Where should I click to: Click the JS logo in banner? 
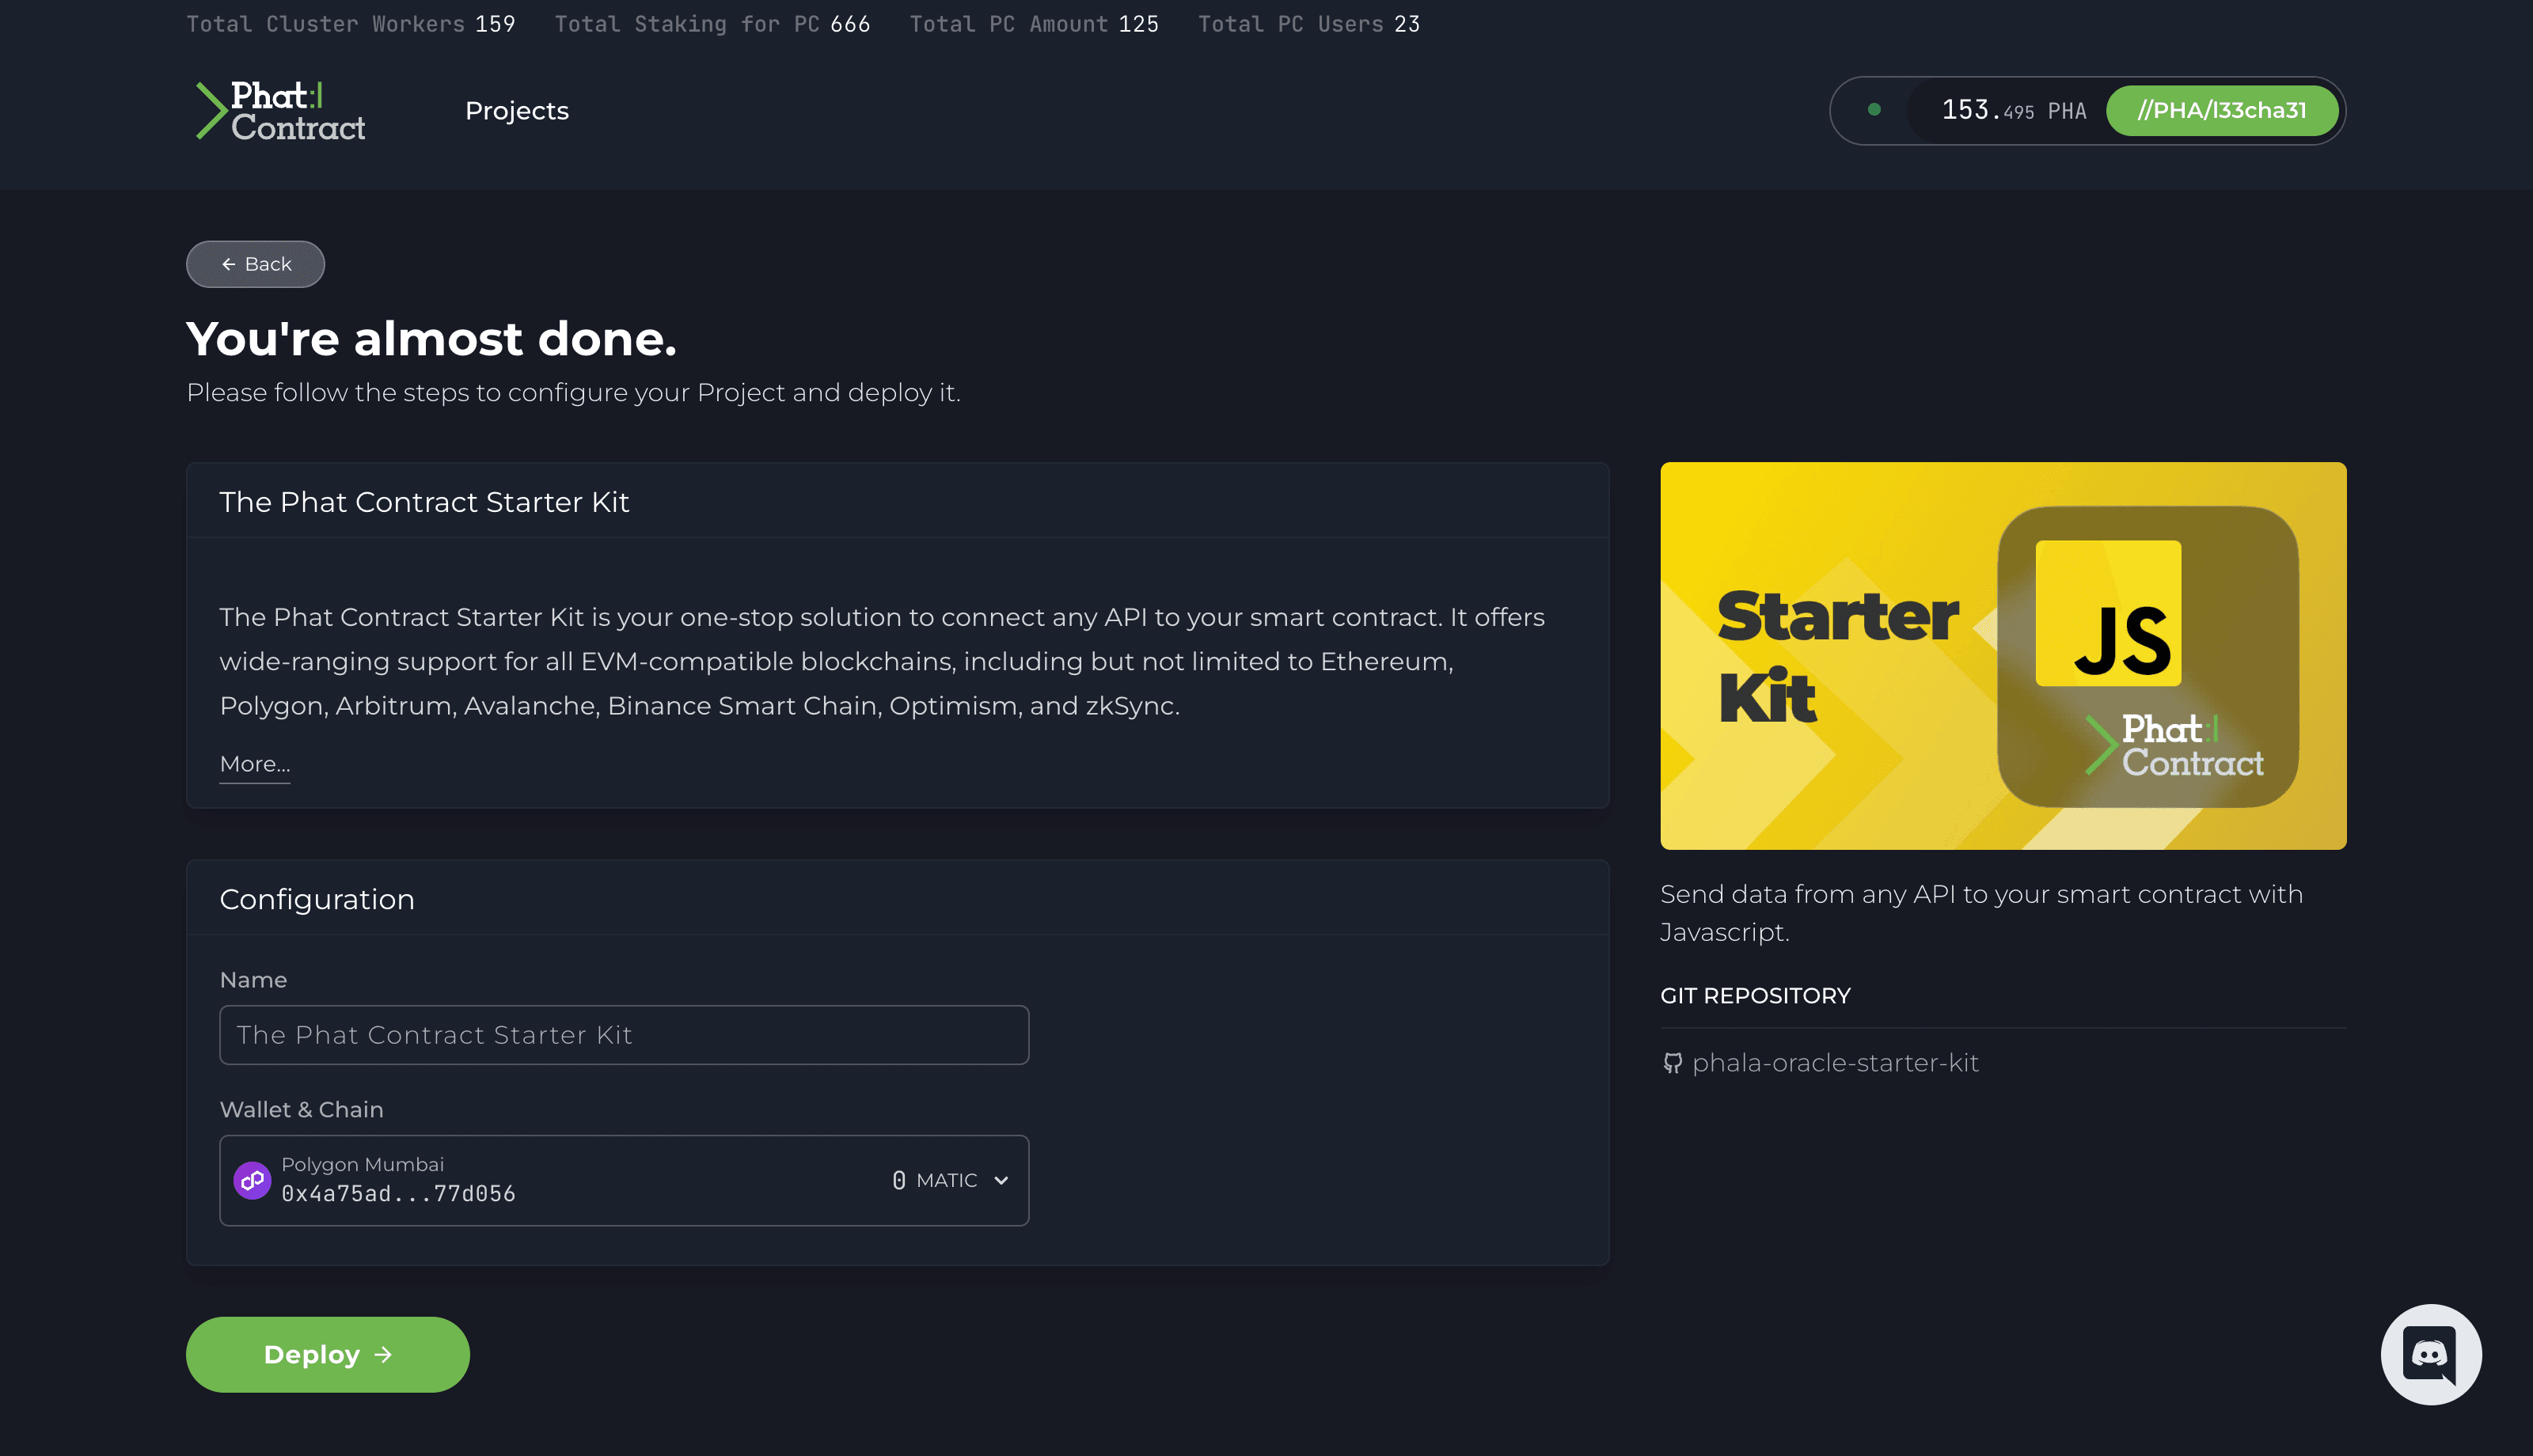tap(2108, 614)
